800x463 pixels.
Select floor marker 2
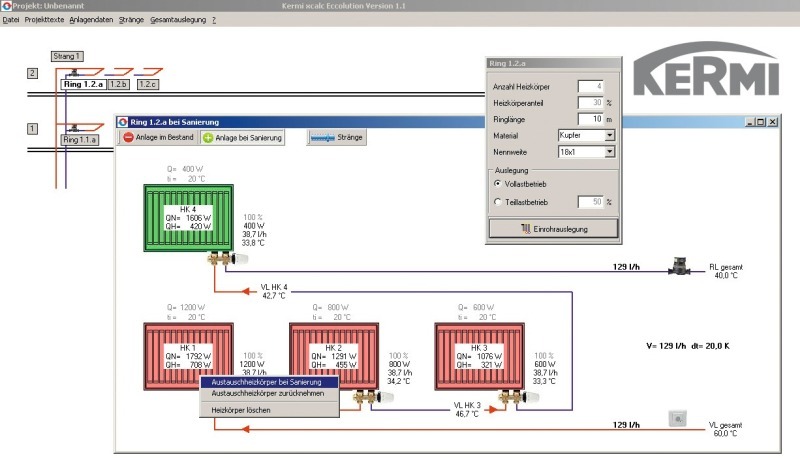tap(32, 73)
